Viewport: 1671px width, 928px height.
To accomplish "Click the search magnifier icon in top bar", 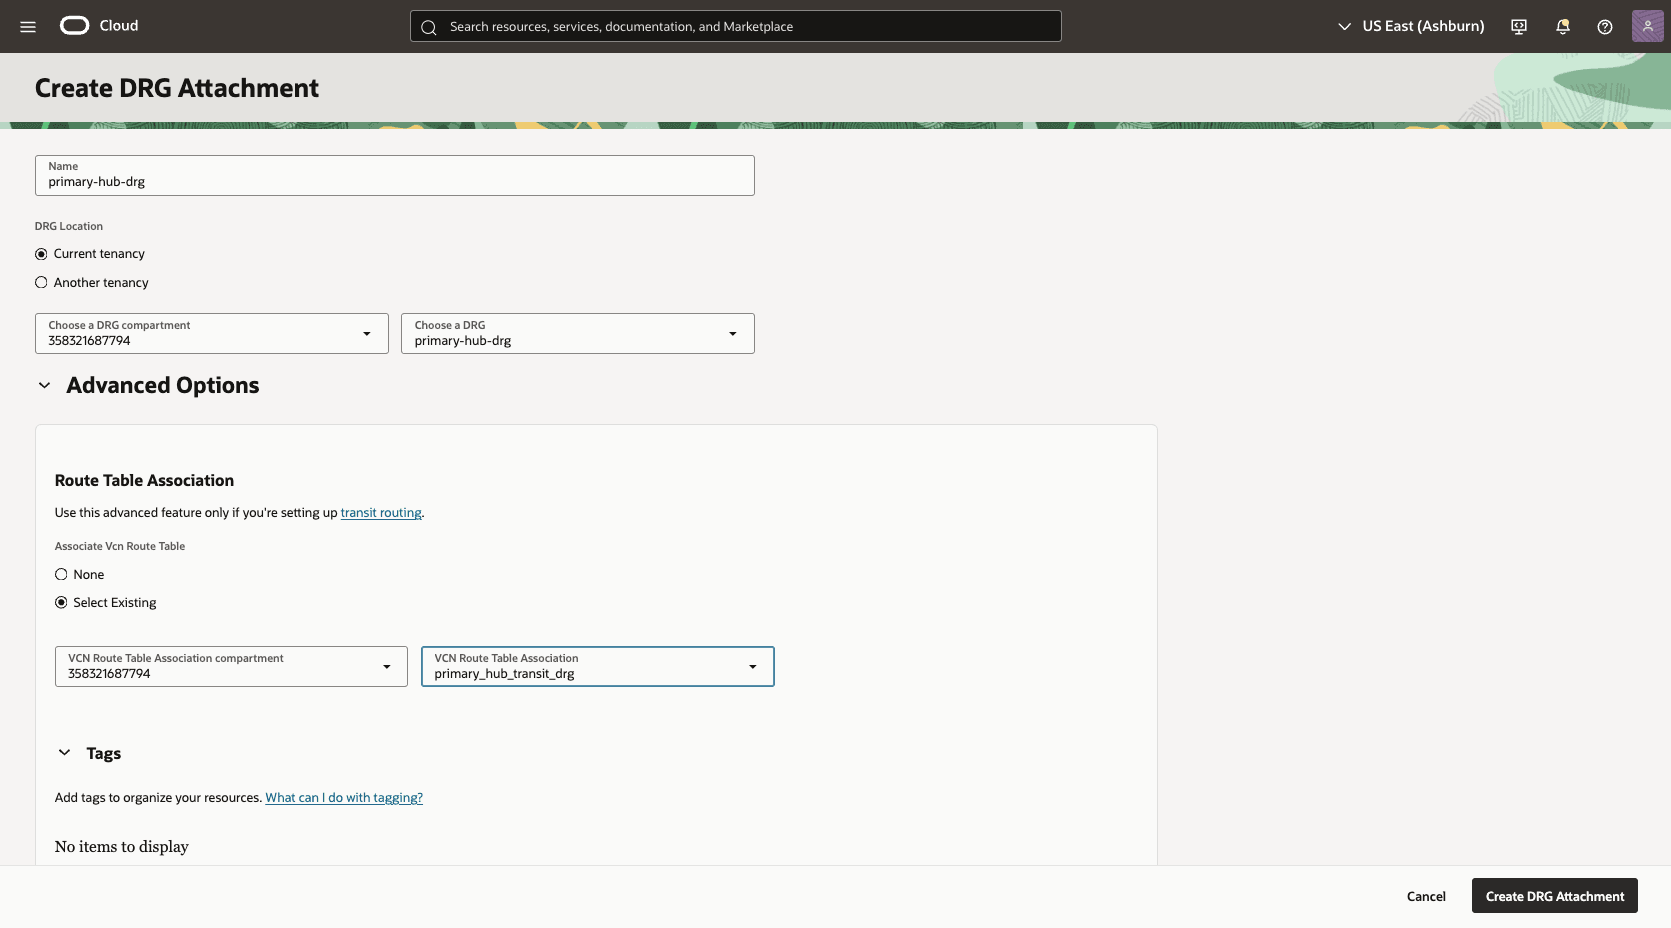I will click(429, 26).
